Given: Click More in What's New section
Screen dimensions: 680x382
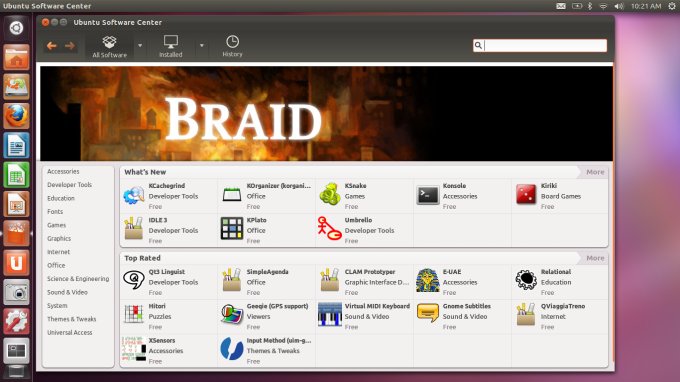Looking at the screenshot, I should point(595,172).
